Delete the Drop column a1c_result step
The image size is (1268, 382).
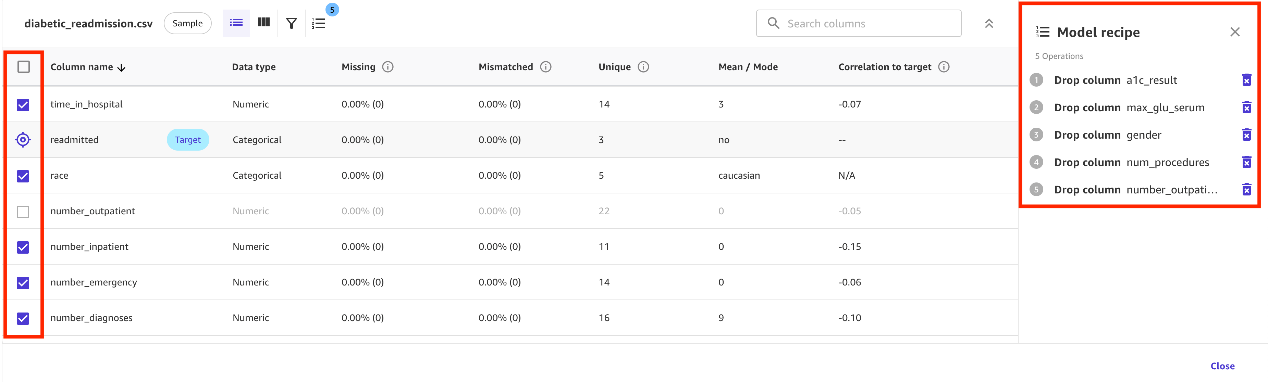click(1246, 80)
